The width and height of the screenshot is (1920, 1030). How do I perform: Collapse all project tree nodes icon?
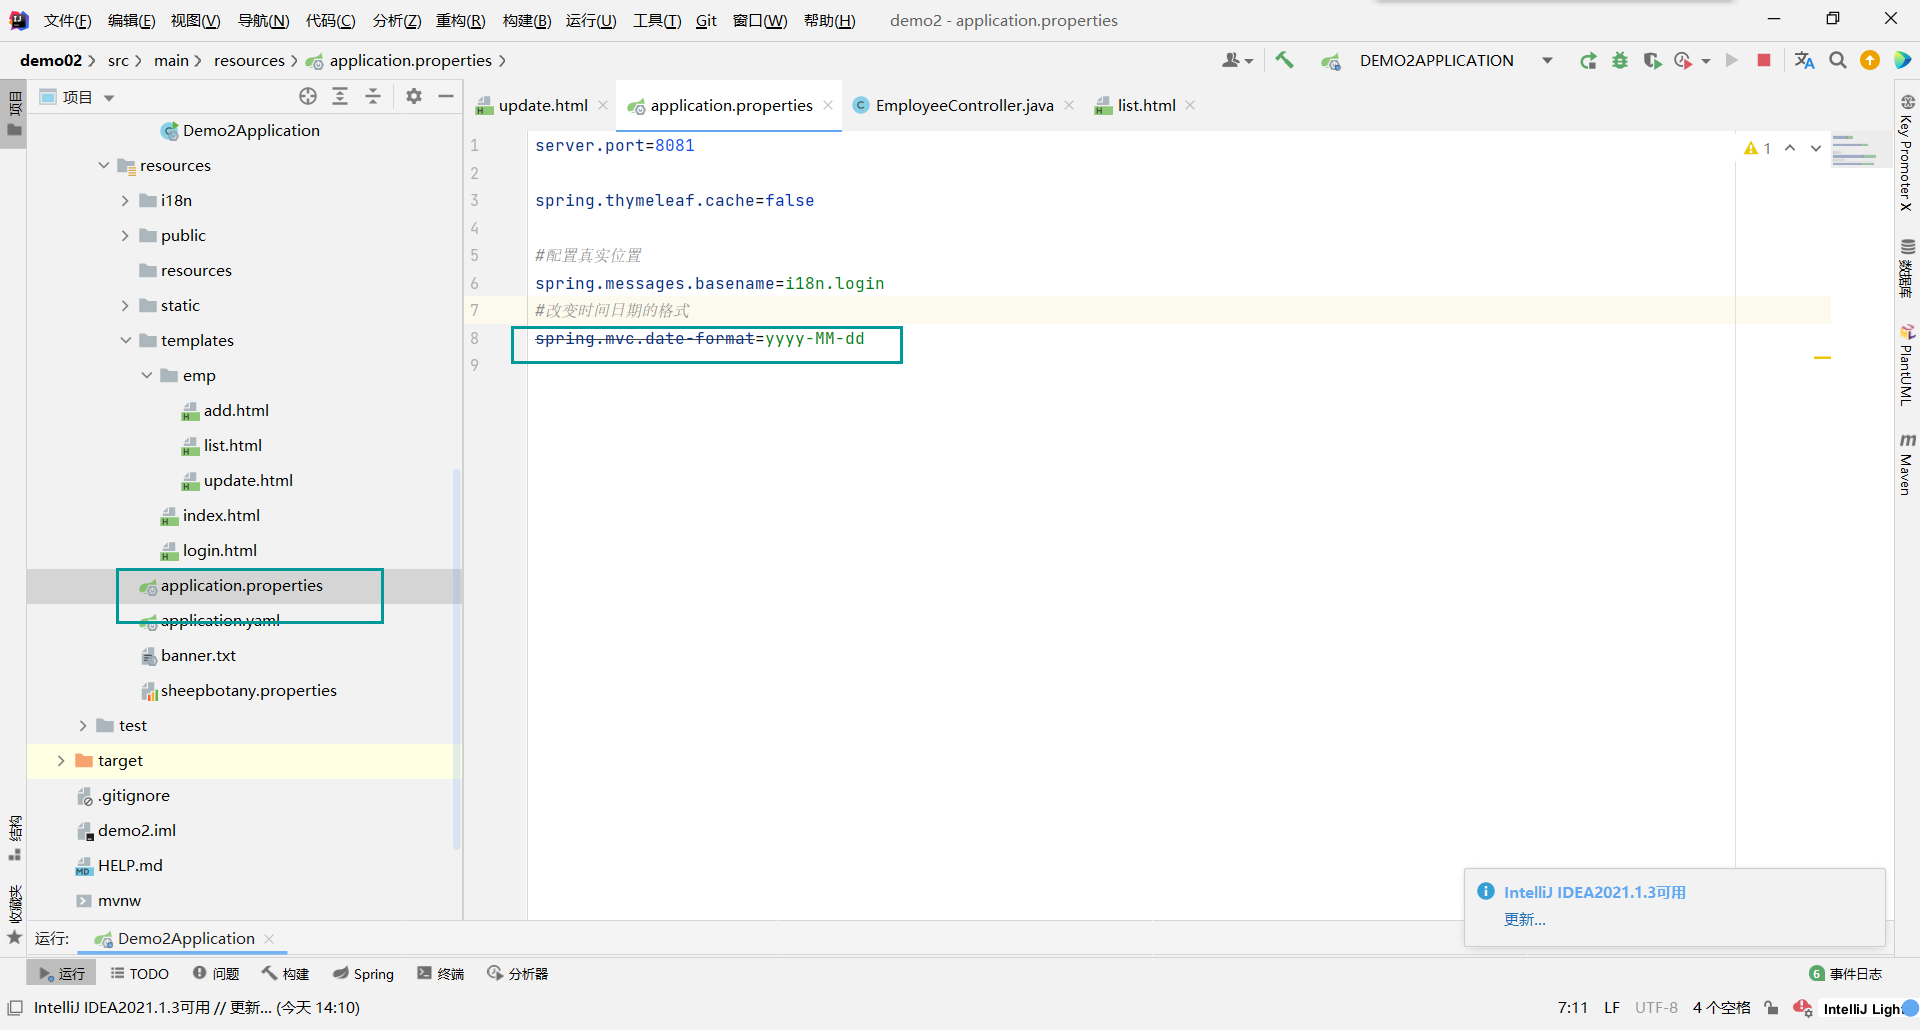tap(373, 96)
